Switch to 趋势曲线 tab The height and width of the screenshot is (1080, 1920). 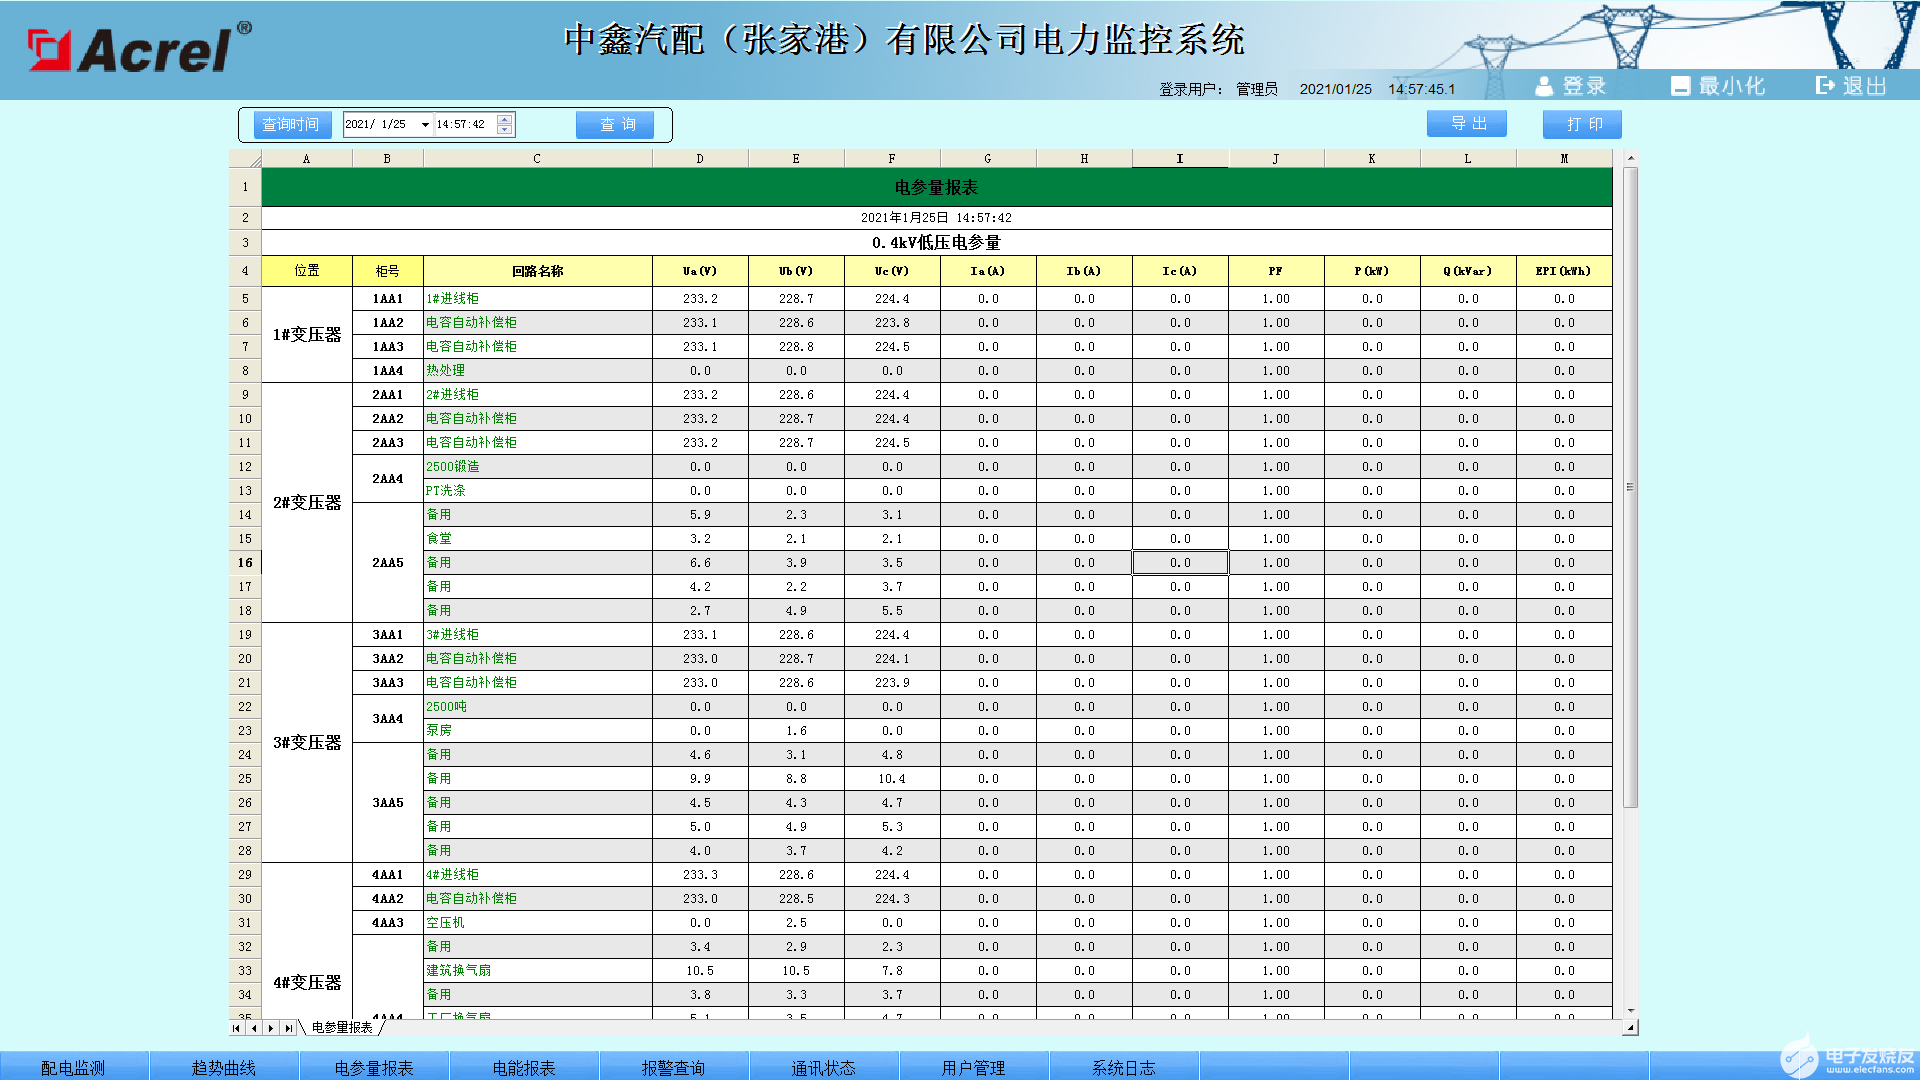[224, 1067]
